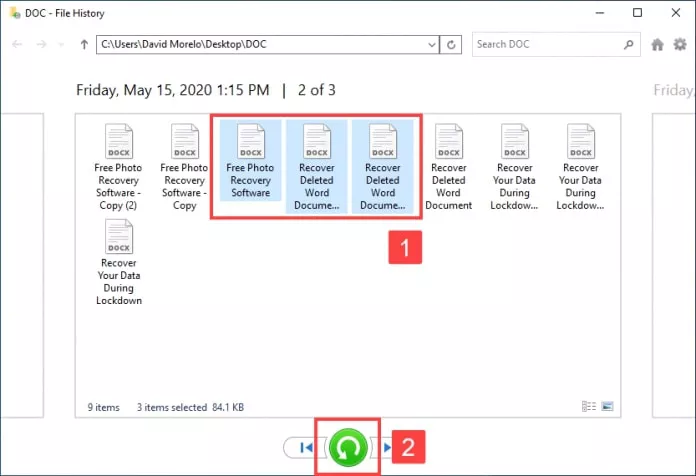The height and width of the screenshot is (476, 696).
Task: Switch to large icons view
Action: (x=607, y=406)
